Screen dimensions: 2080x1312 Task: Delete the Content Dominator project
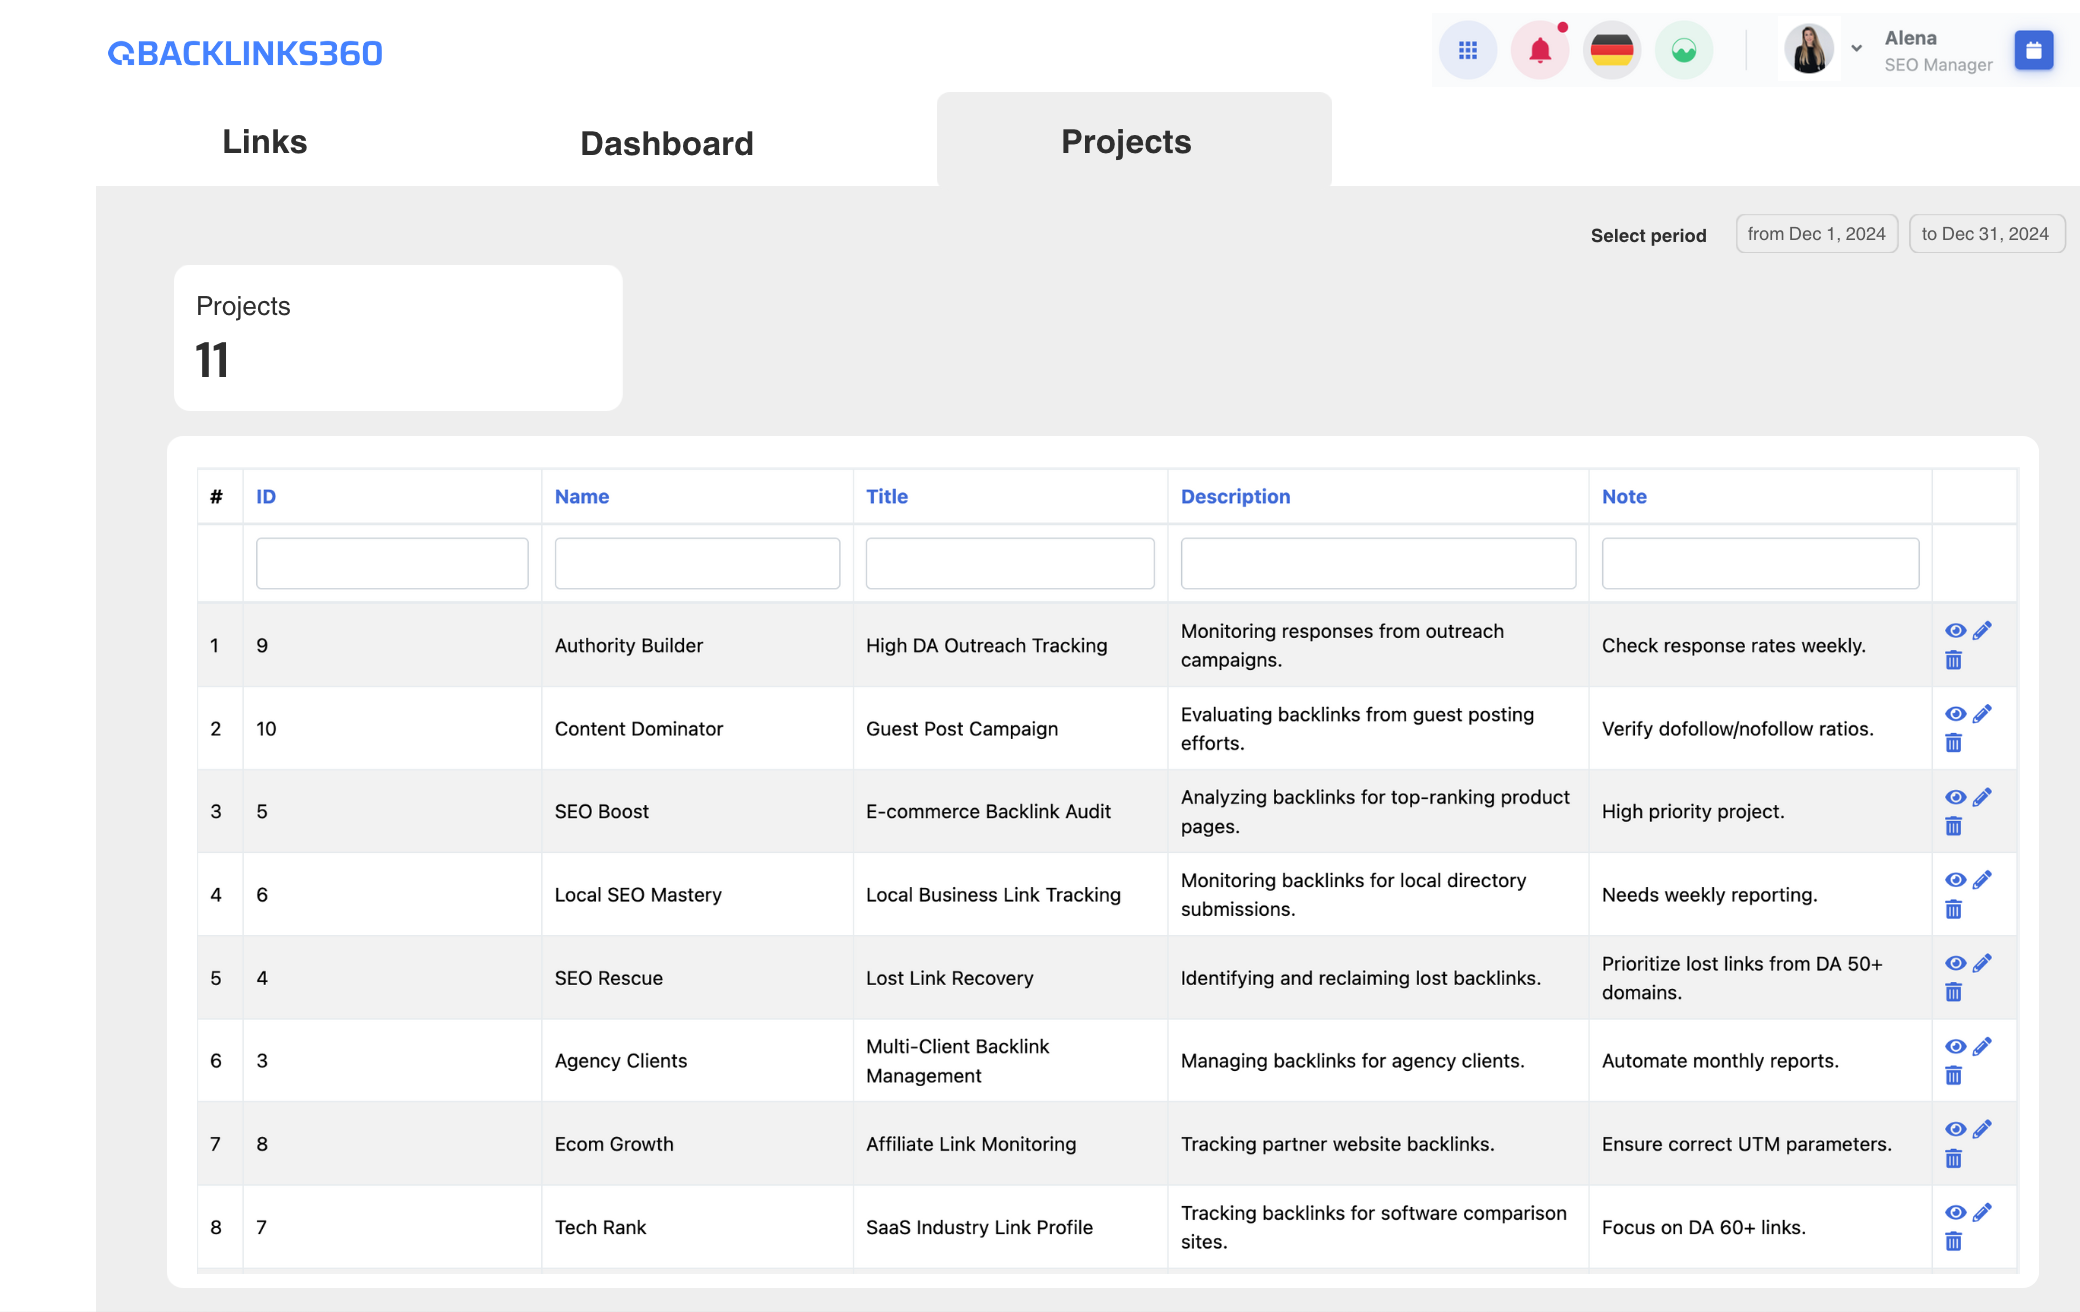(1954, 742)
